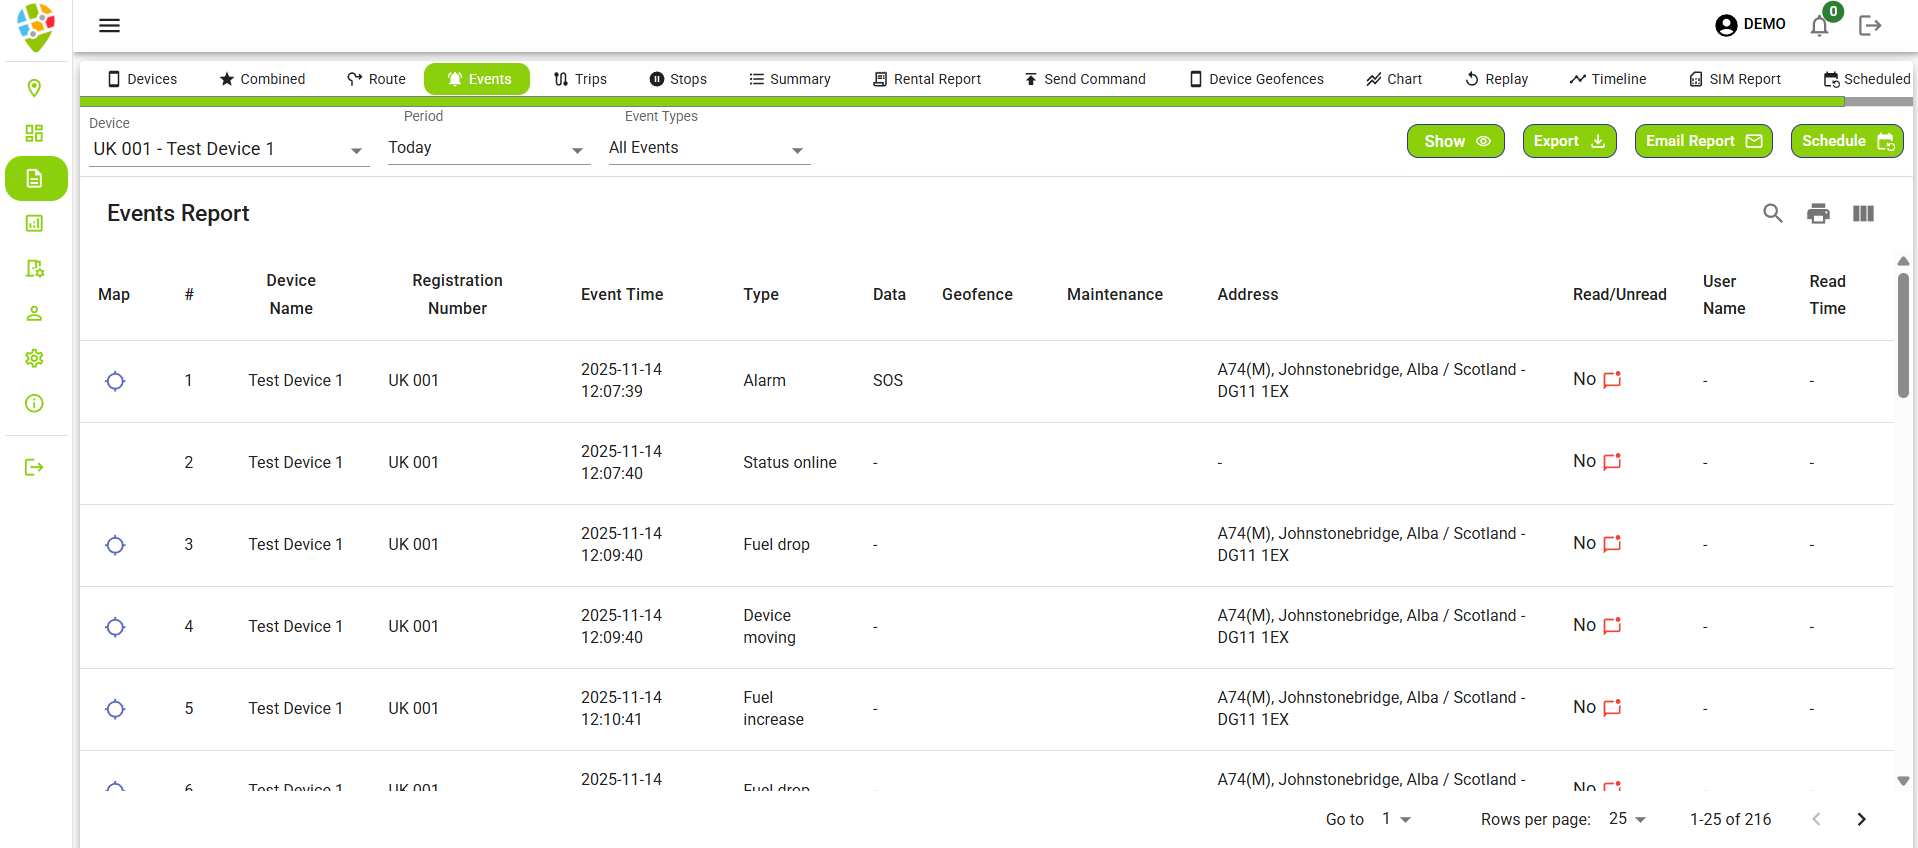Print the Events Report
This screenshot has width=1918, height=848.
(x=1818, y=213)
